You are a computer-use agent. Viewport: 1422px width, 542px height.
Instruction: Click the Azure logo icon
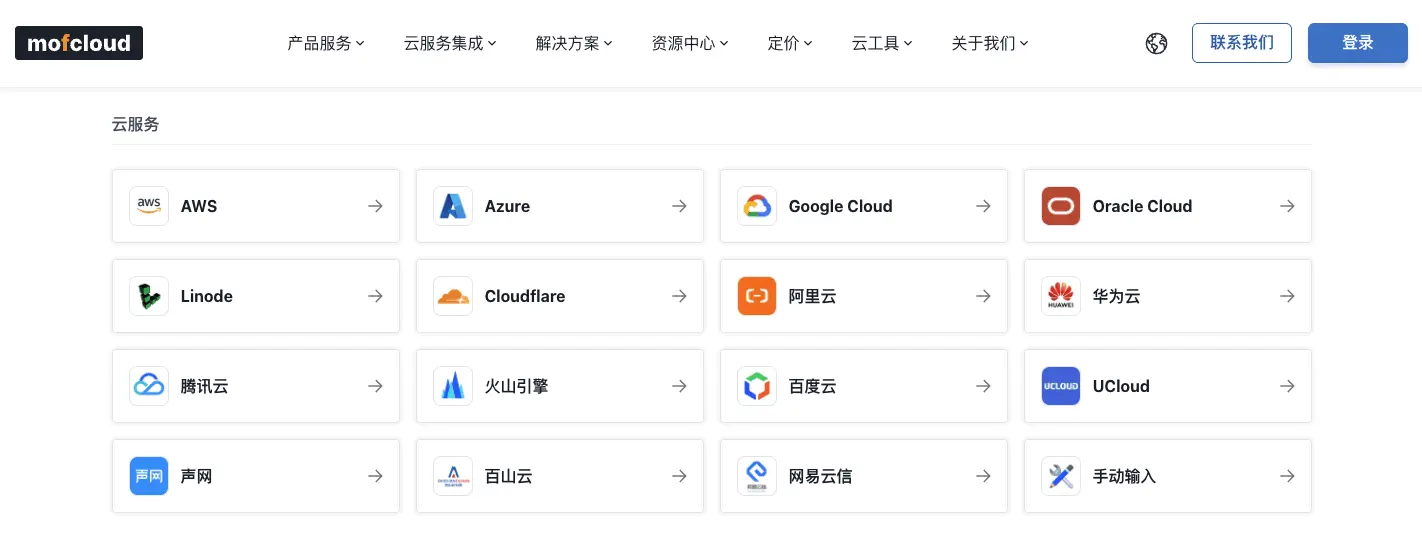coord(453,206)
